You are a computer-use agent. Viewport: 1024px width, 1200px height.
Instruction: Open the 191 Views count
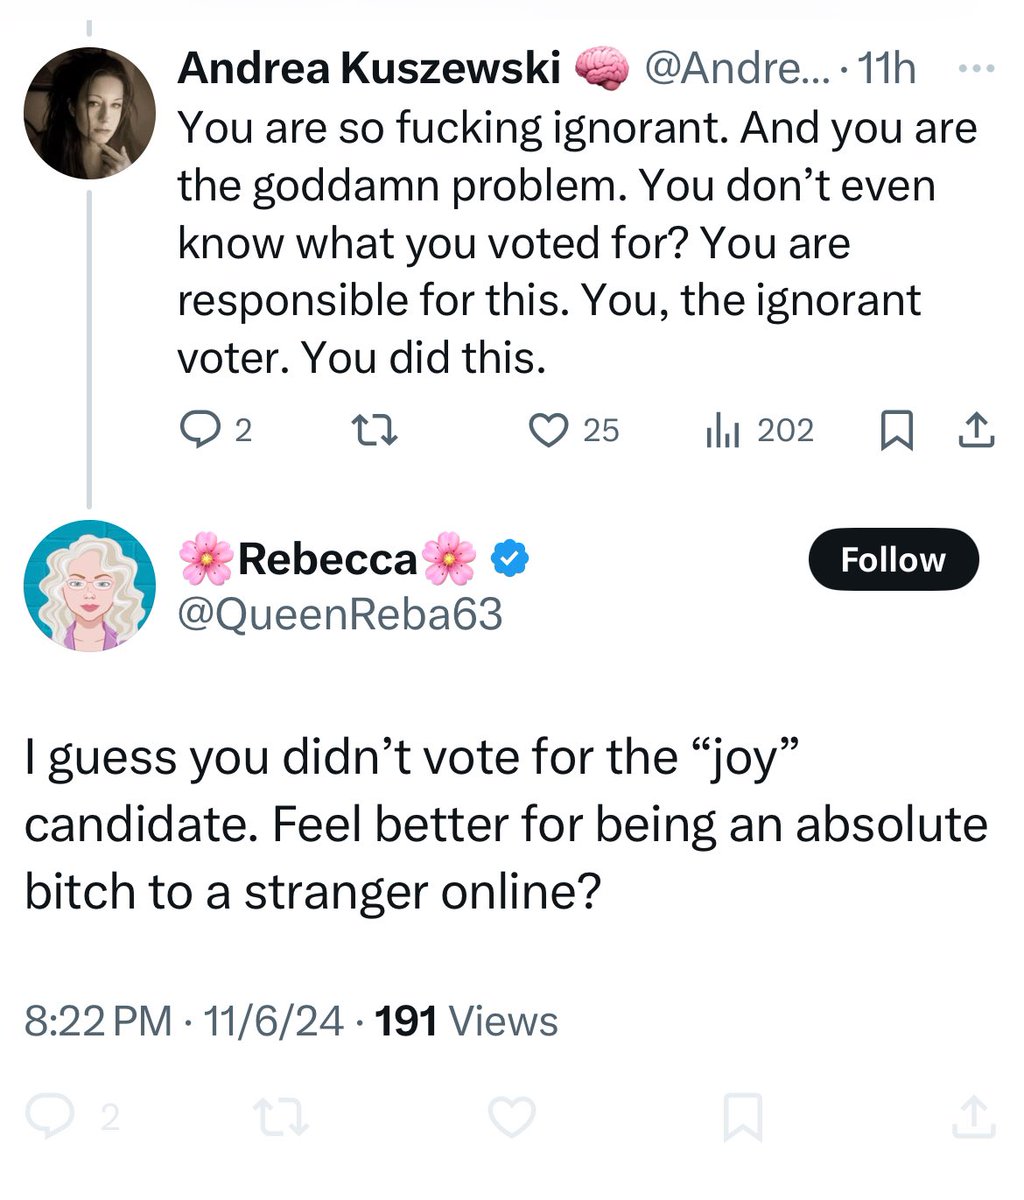point(465,1021)
